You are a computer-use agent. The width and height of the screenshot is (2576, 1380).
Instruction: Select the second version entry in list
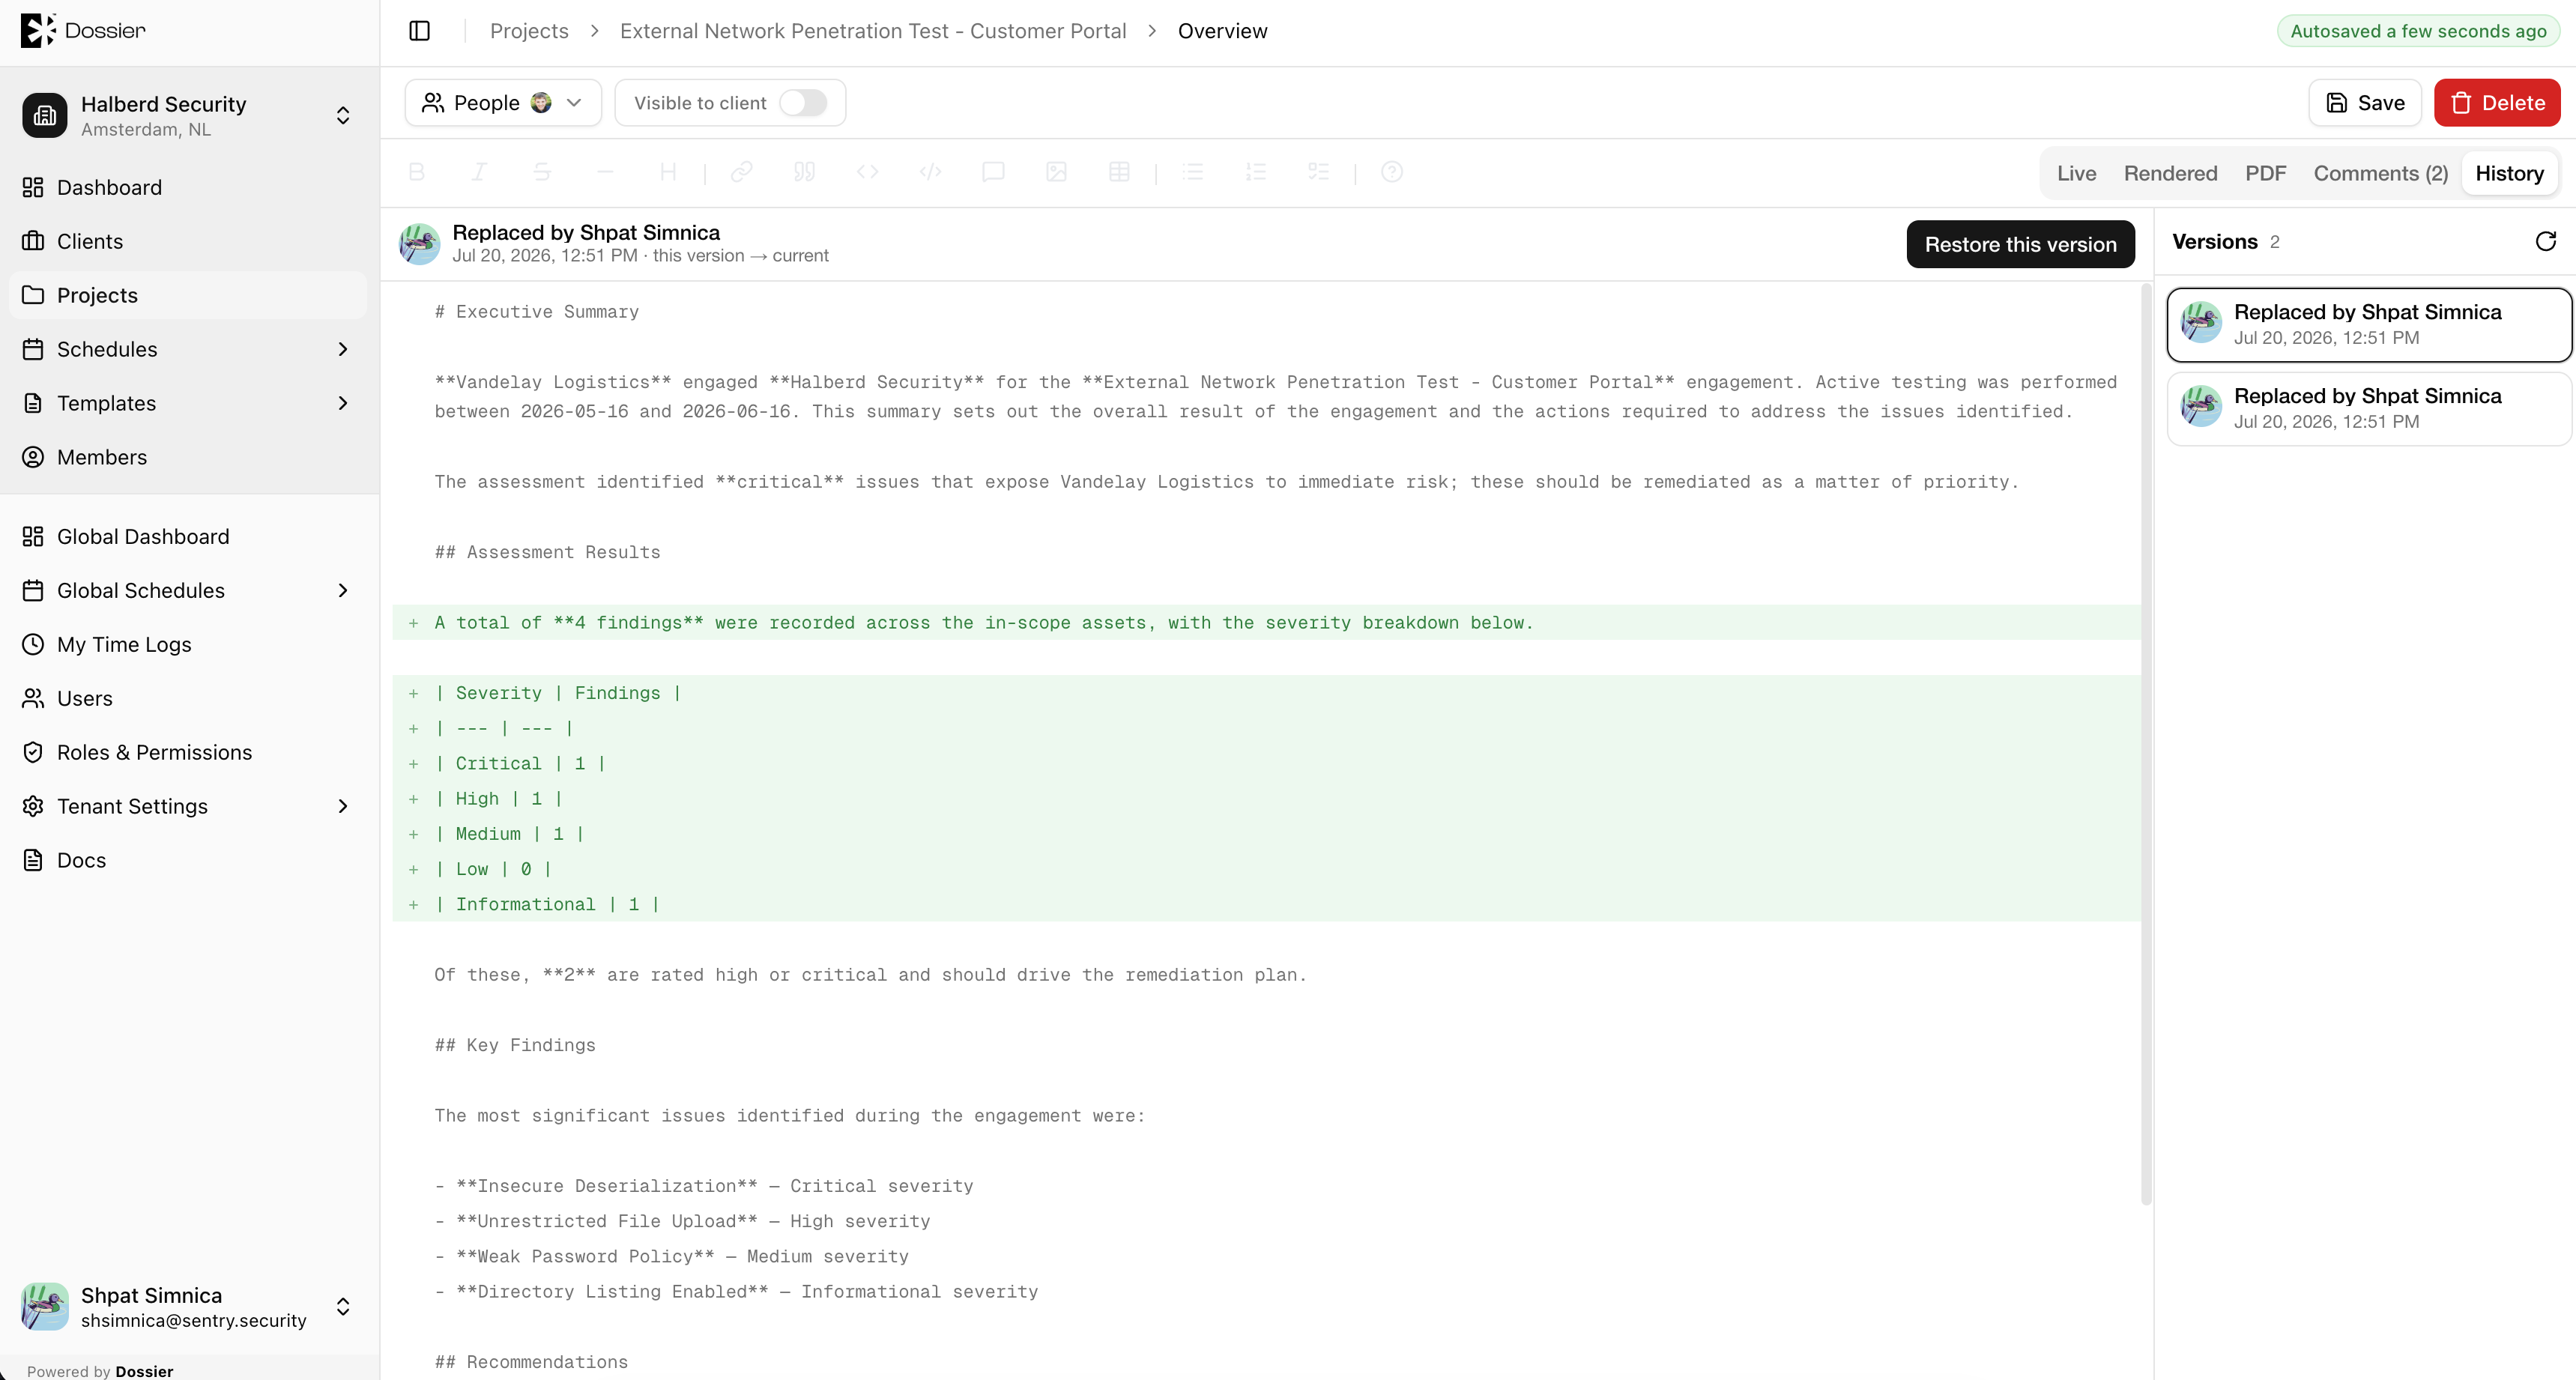[x=2369, y=409]
